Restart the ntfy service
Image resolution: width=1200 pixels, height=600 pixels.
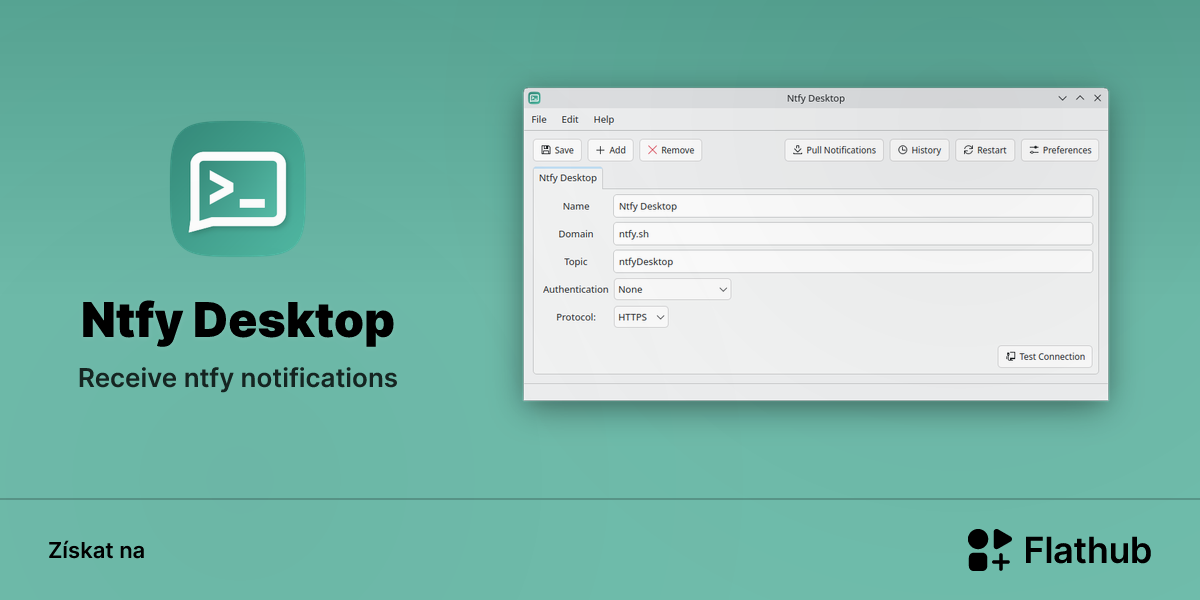click(x=985, y=150)
